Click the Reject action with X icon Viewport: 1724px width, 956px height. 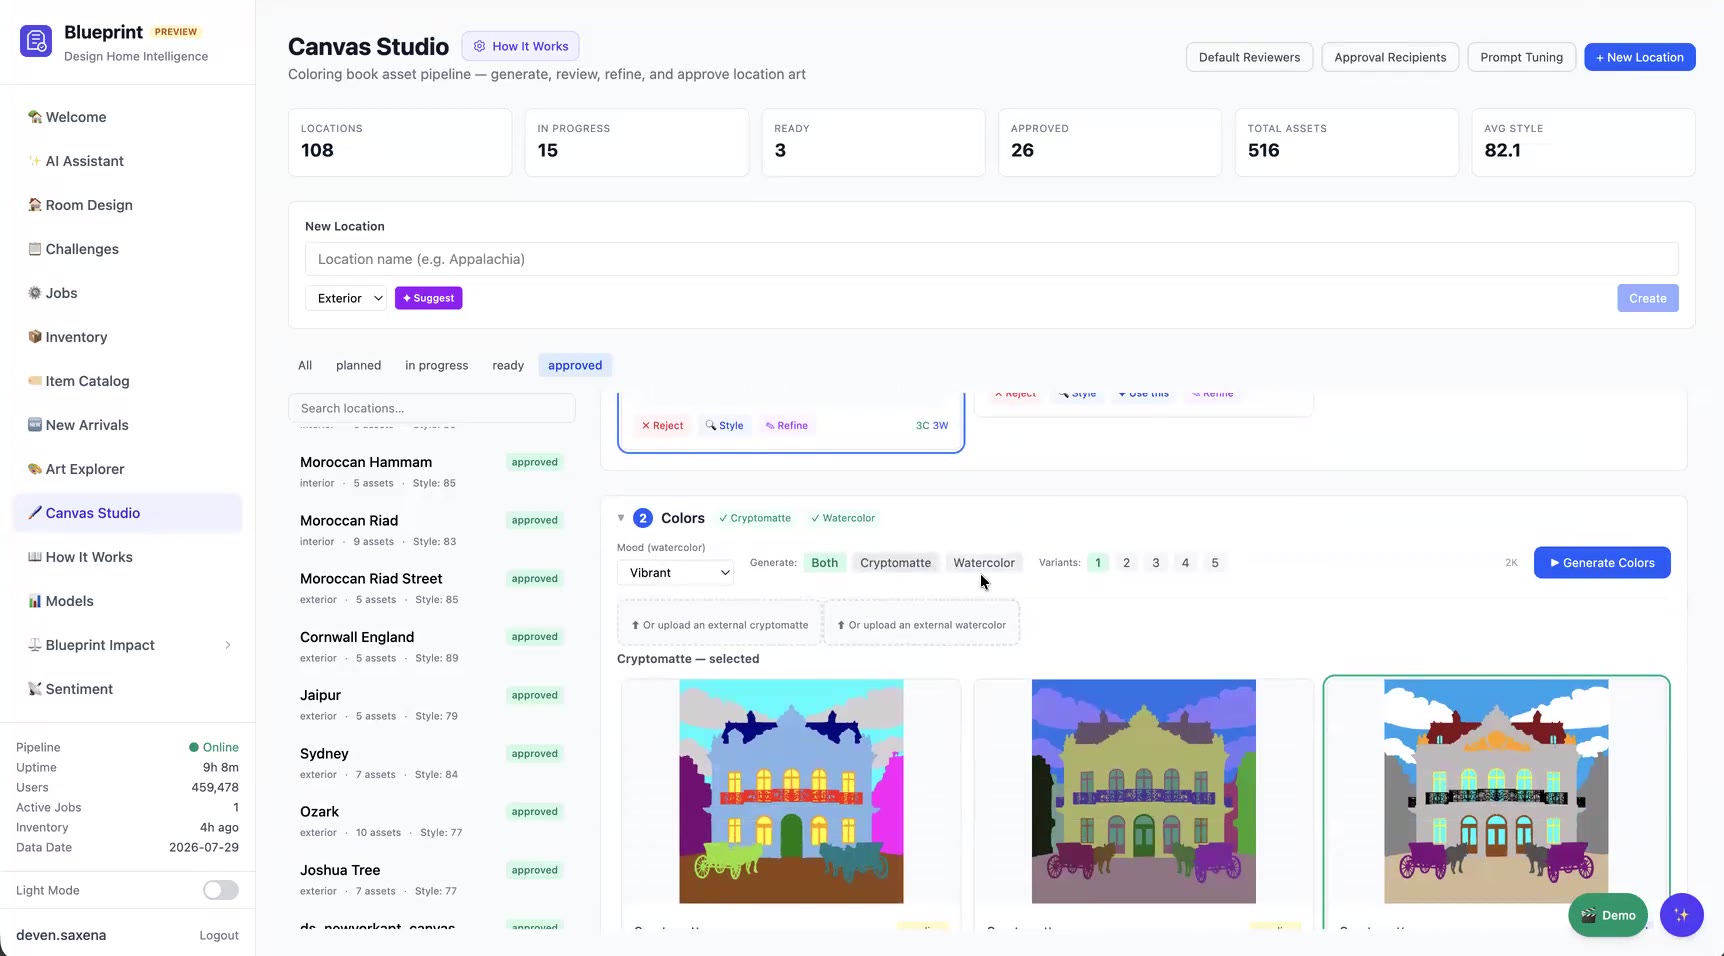662,426
